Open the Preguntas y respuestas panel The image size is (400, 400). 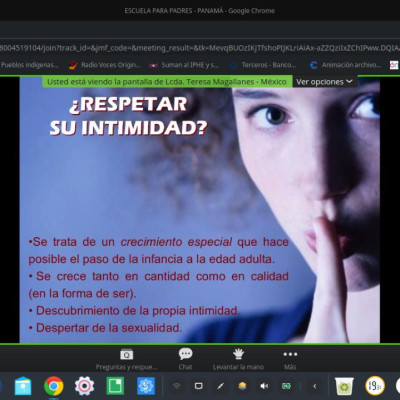pyautogui.click(x=126, y=359)
